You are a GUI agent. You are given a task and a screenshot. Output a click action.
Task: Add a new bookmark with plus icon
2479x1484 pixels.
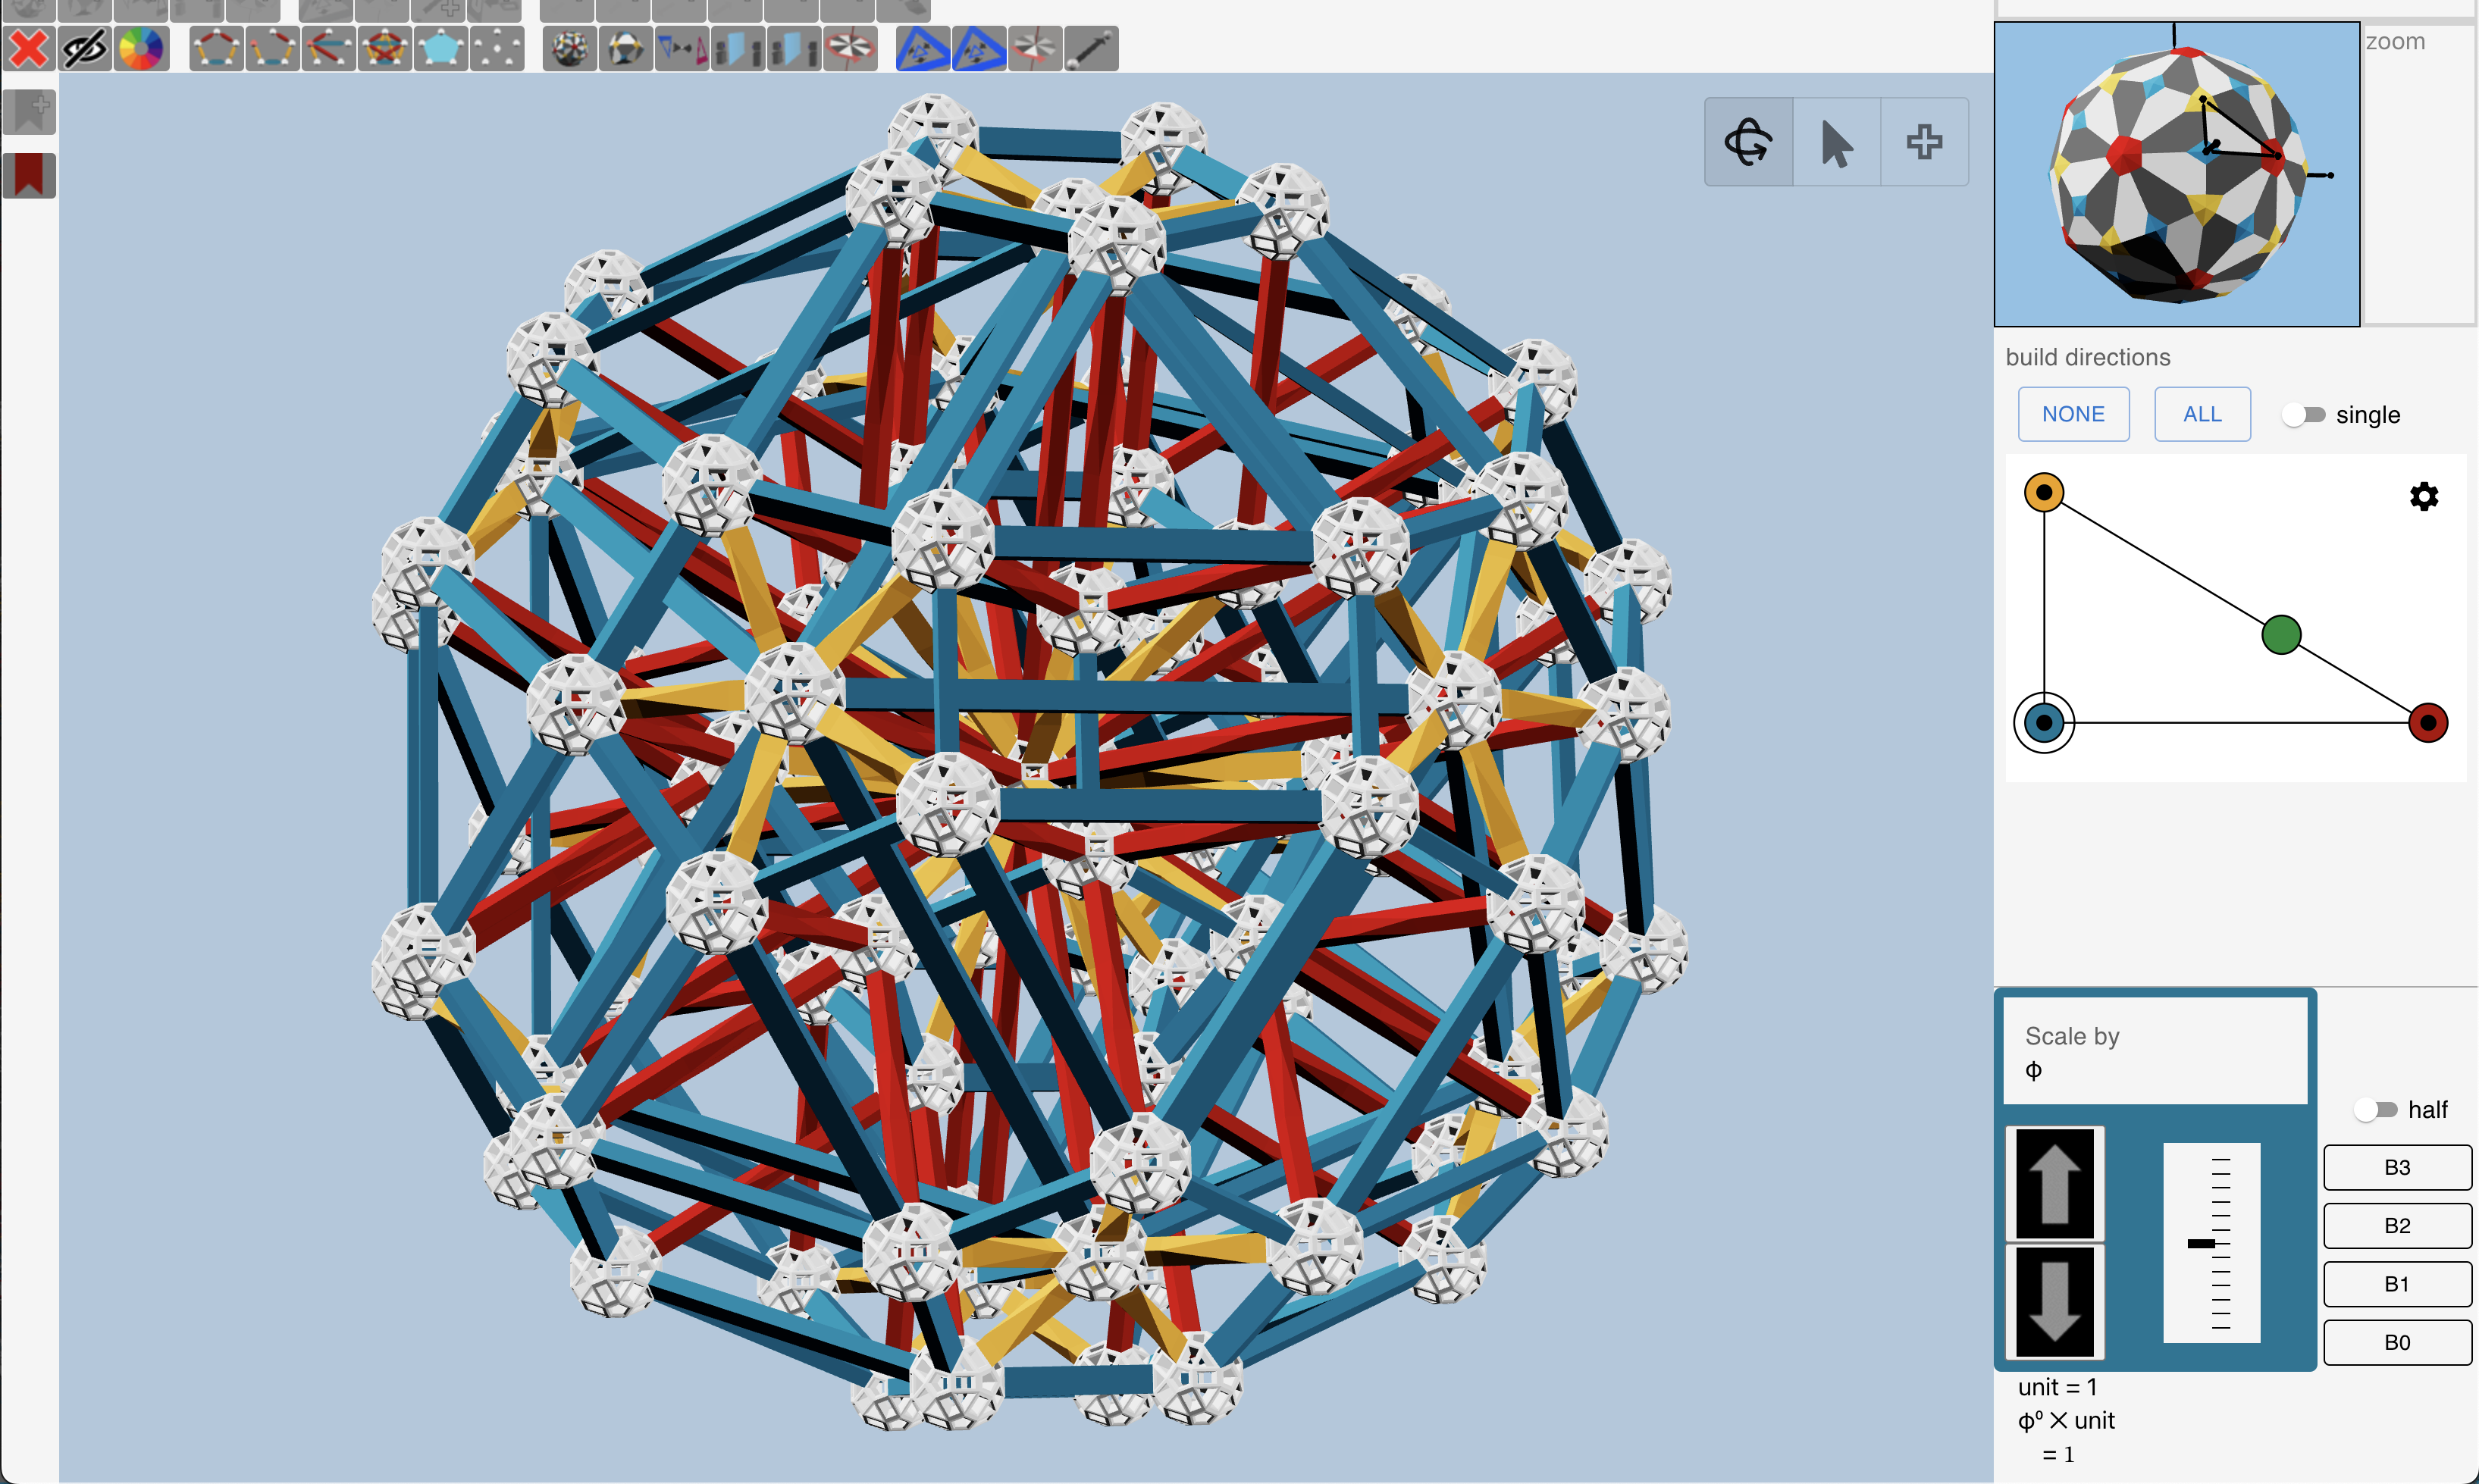point(29,111)
